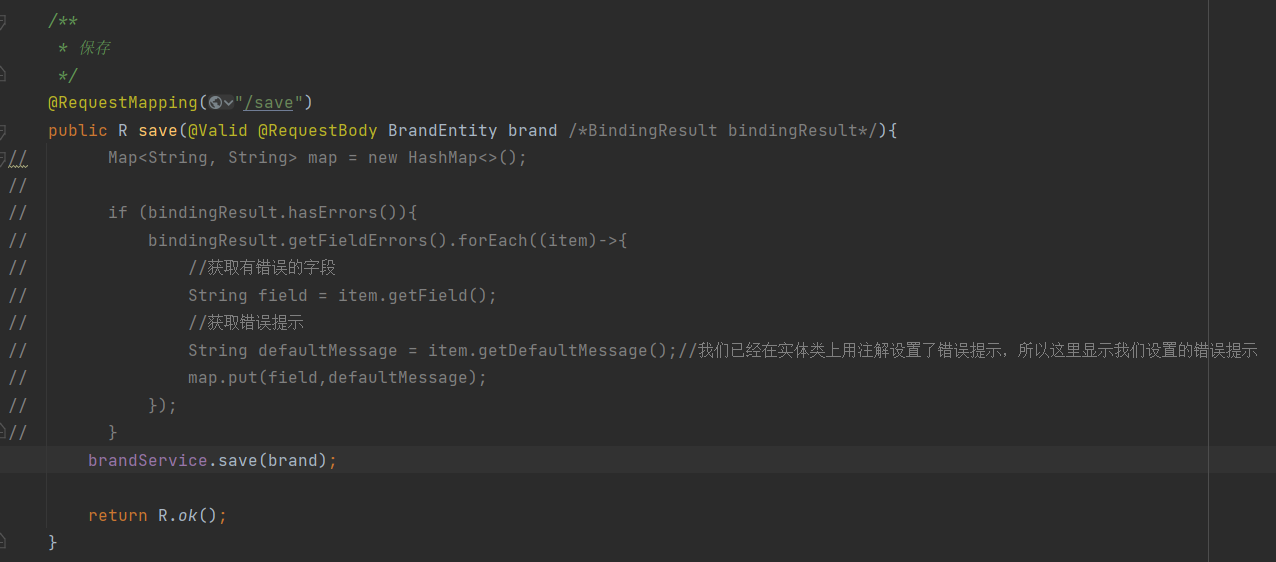Click the globe icon in @RequestMapping
Image resolution: width=1276 pixels, height=562 pixels.
(215, 103)
